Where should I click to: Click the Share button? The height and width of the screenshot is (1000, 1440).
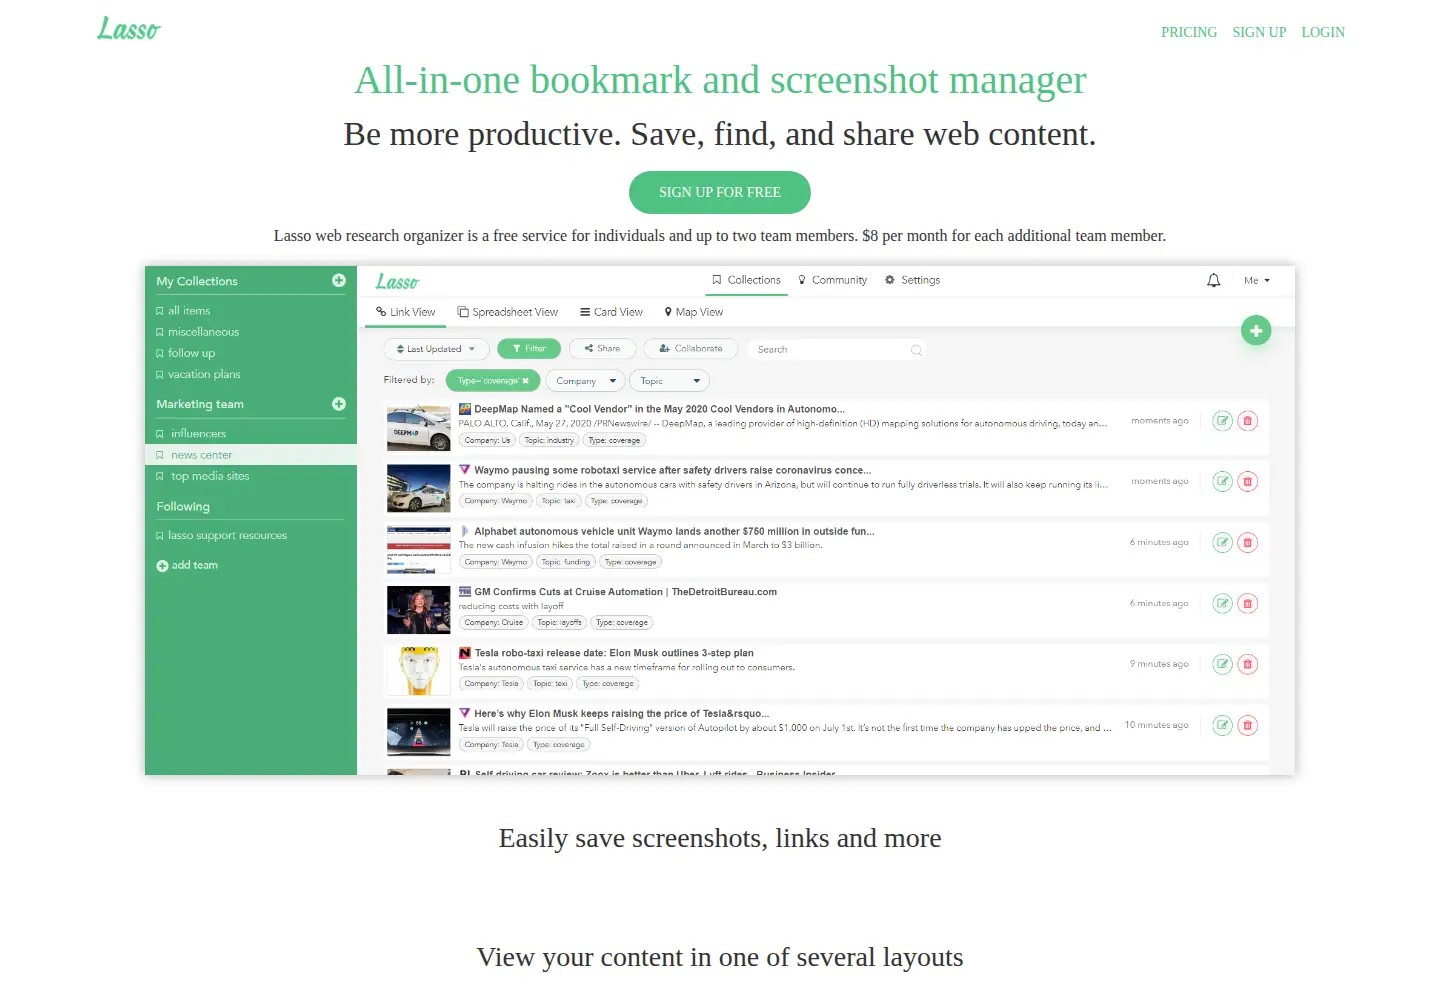[x=603, y=349]
